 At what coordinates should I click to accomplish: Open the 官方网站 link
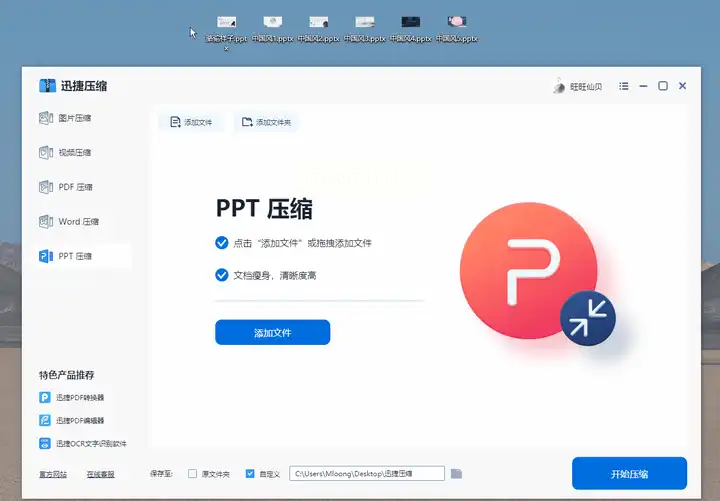(53, 474)
